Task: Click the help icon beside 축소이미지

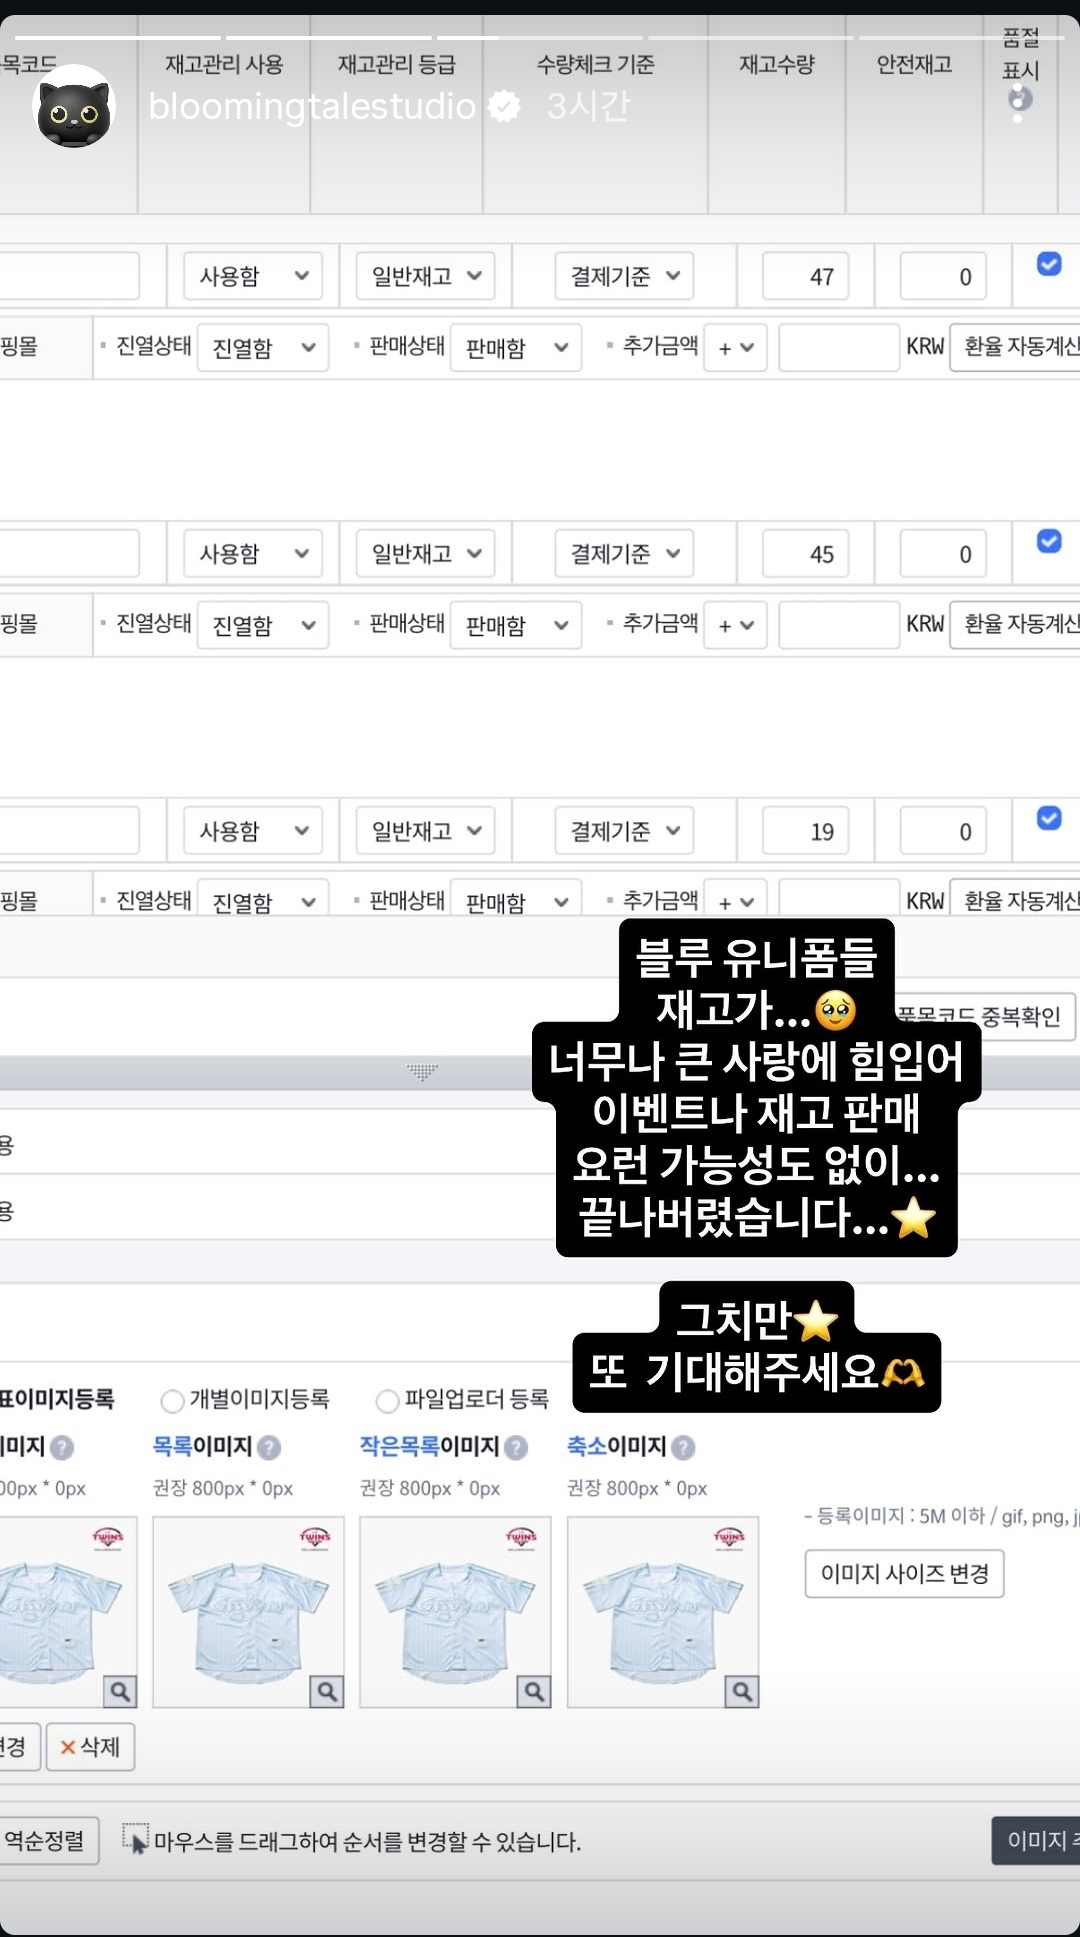Action: pos(683,1447)
